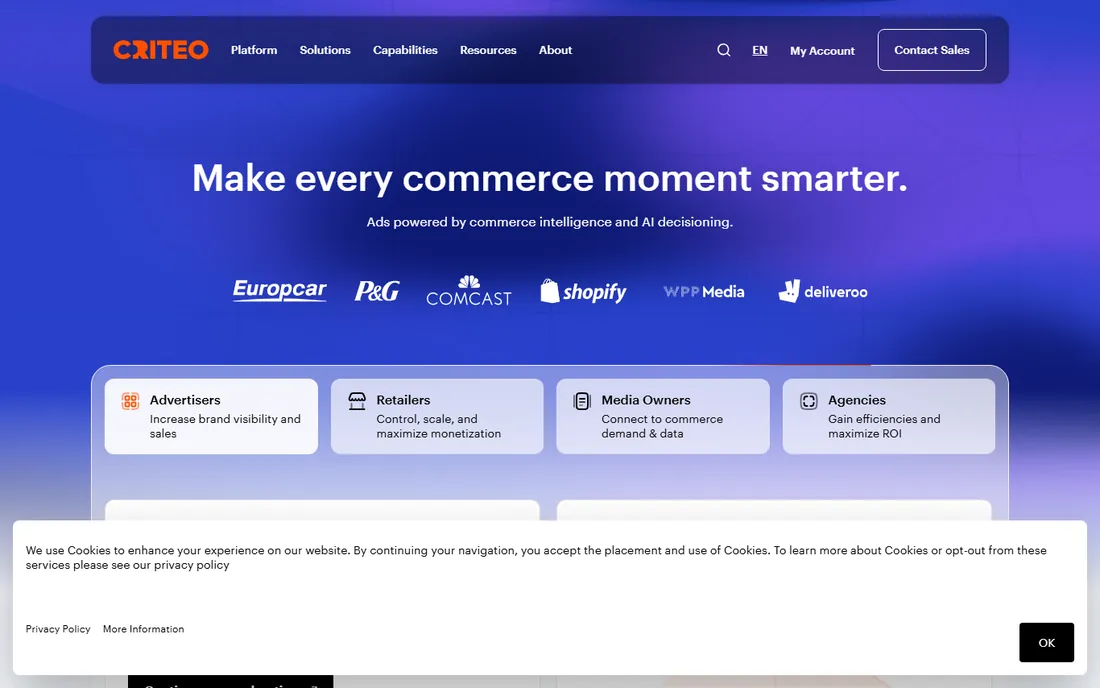Open the More Information cookie link

tap(143, 629)
